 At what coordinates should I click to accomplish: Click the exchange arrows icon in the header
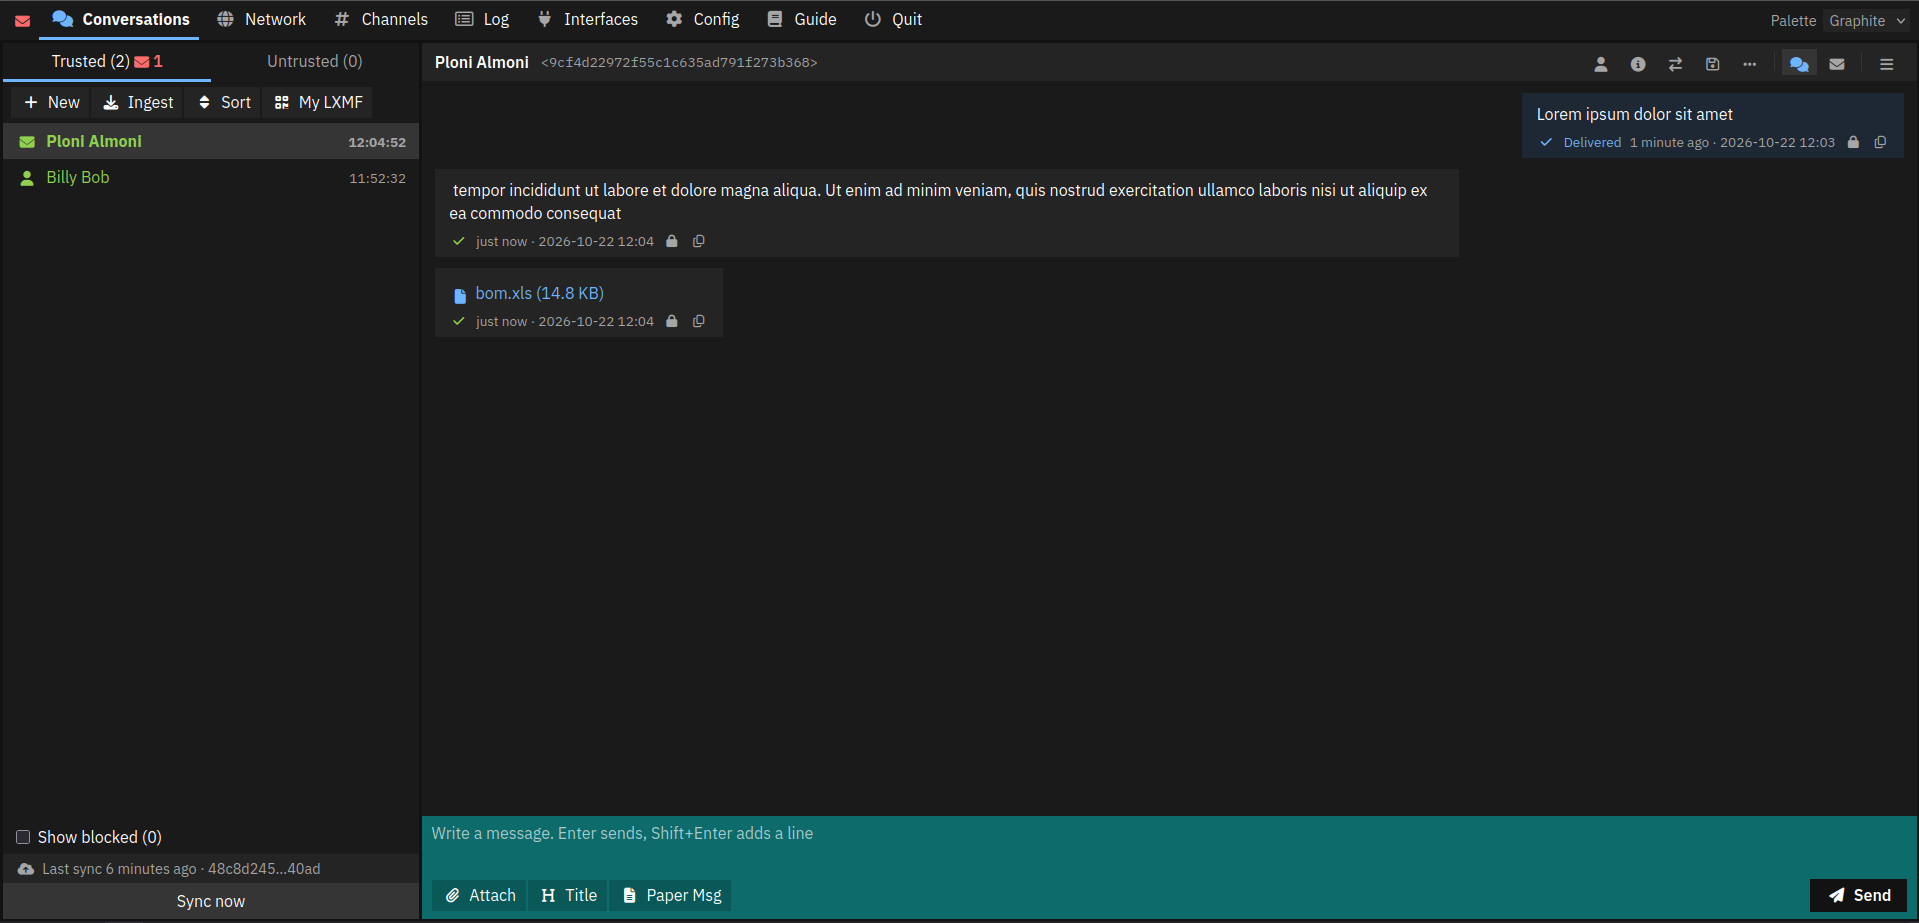[x=1675, y=64]
